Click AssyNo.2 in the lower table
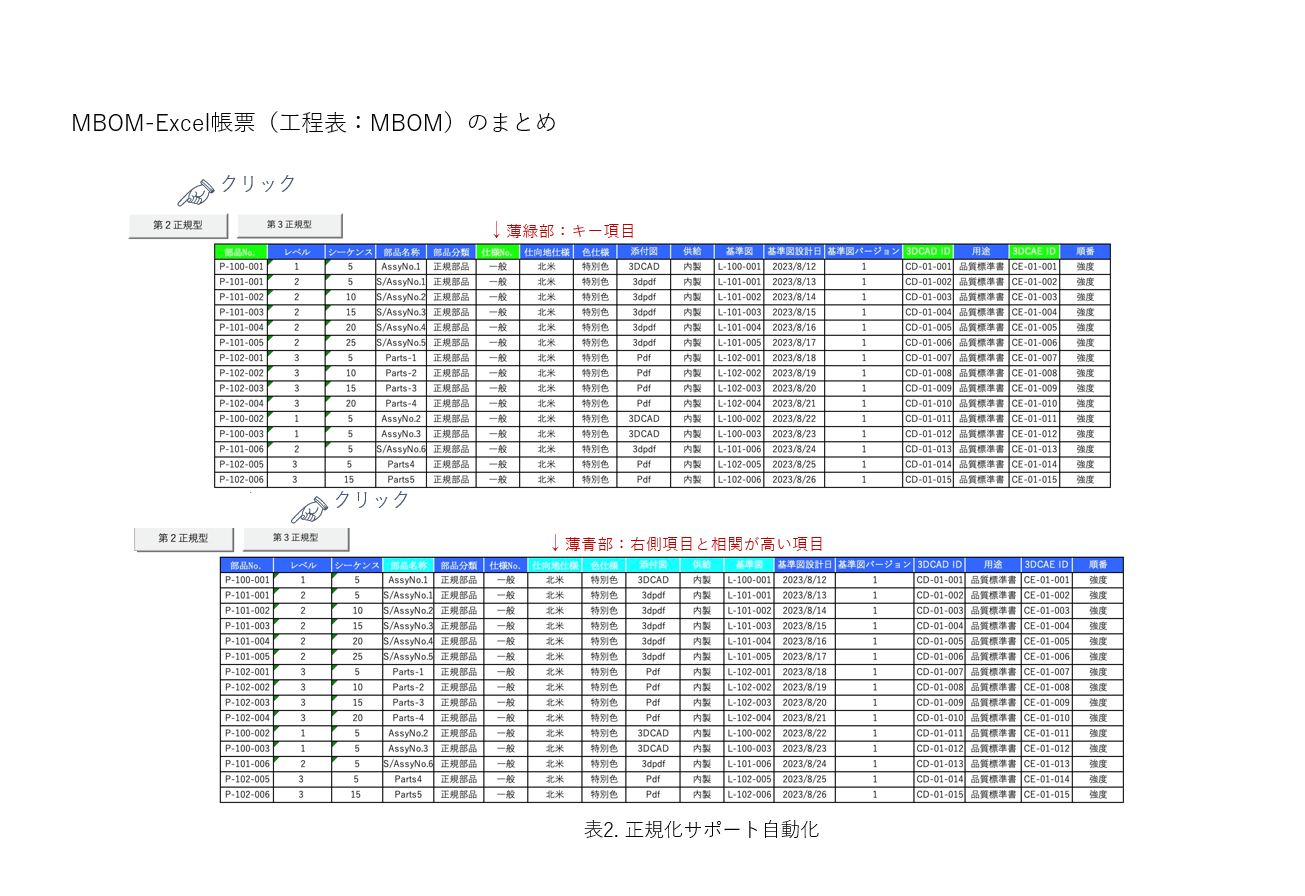Image resolution: width=1305 pixels, height=896 pixels. click(x=408, y=733)
